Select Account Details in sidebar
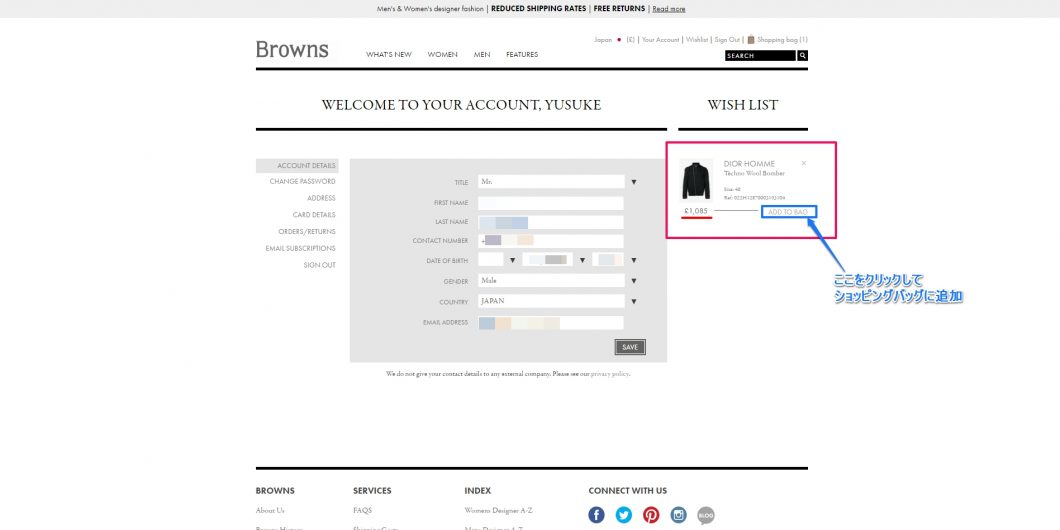Viewport: 1060px width, 530px height. 297,166
